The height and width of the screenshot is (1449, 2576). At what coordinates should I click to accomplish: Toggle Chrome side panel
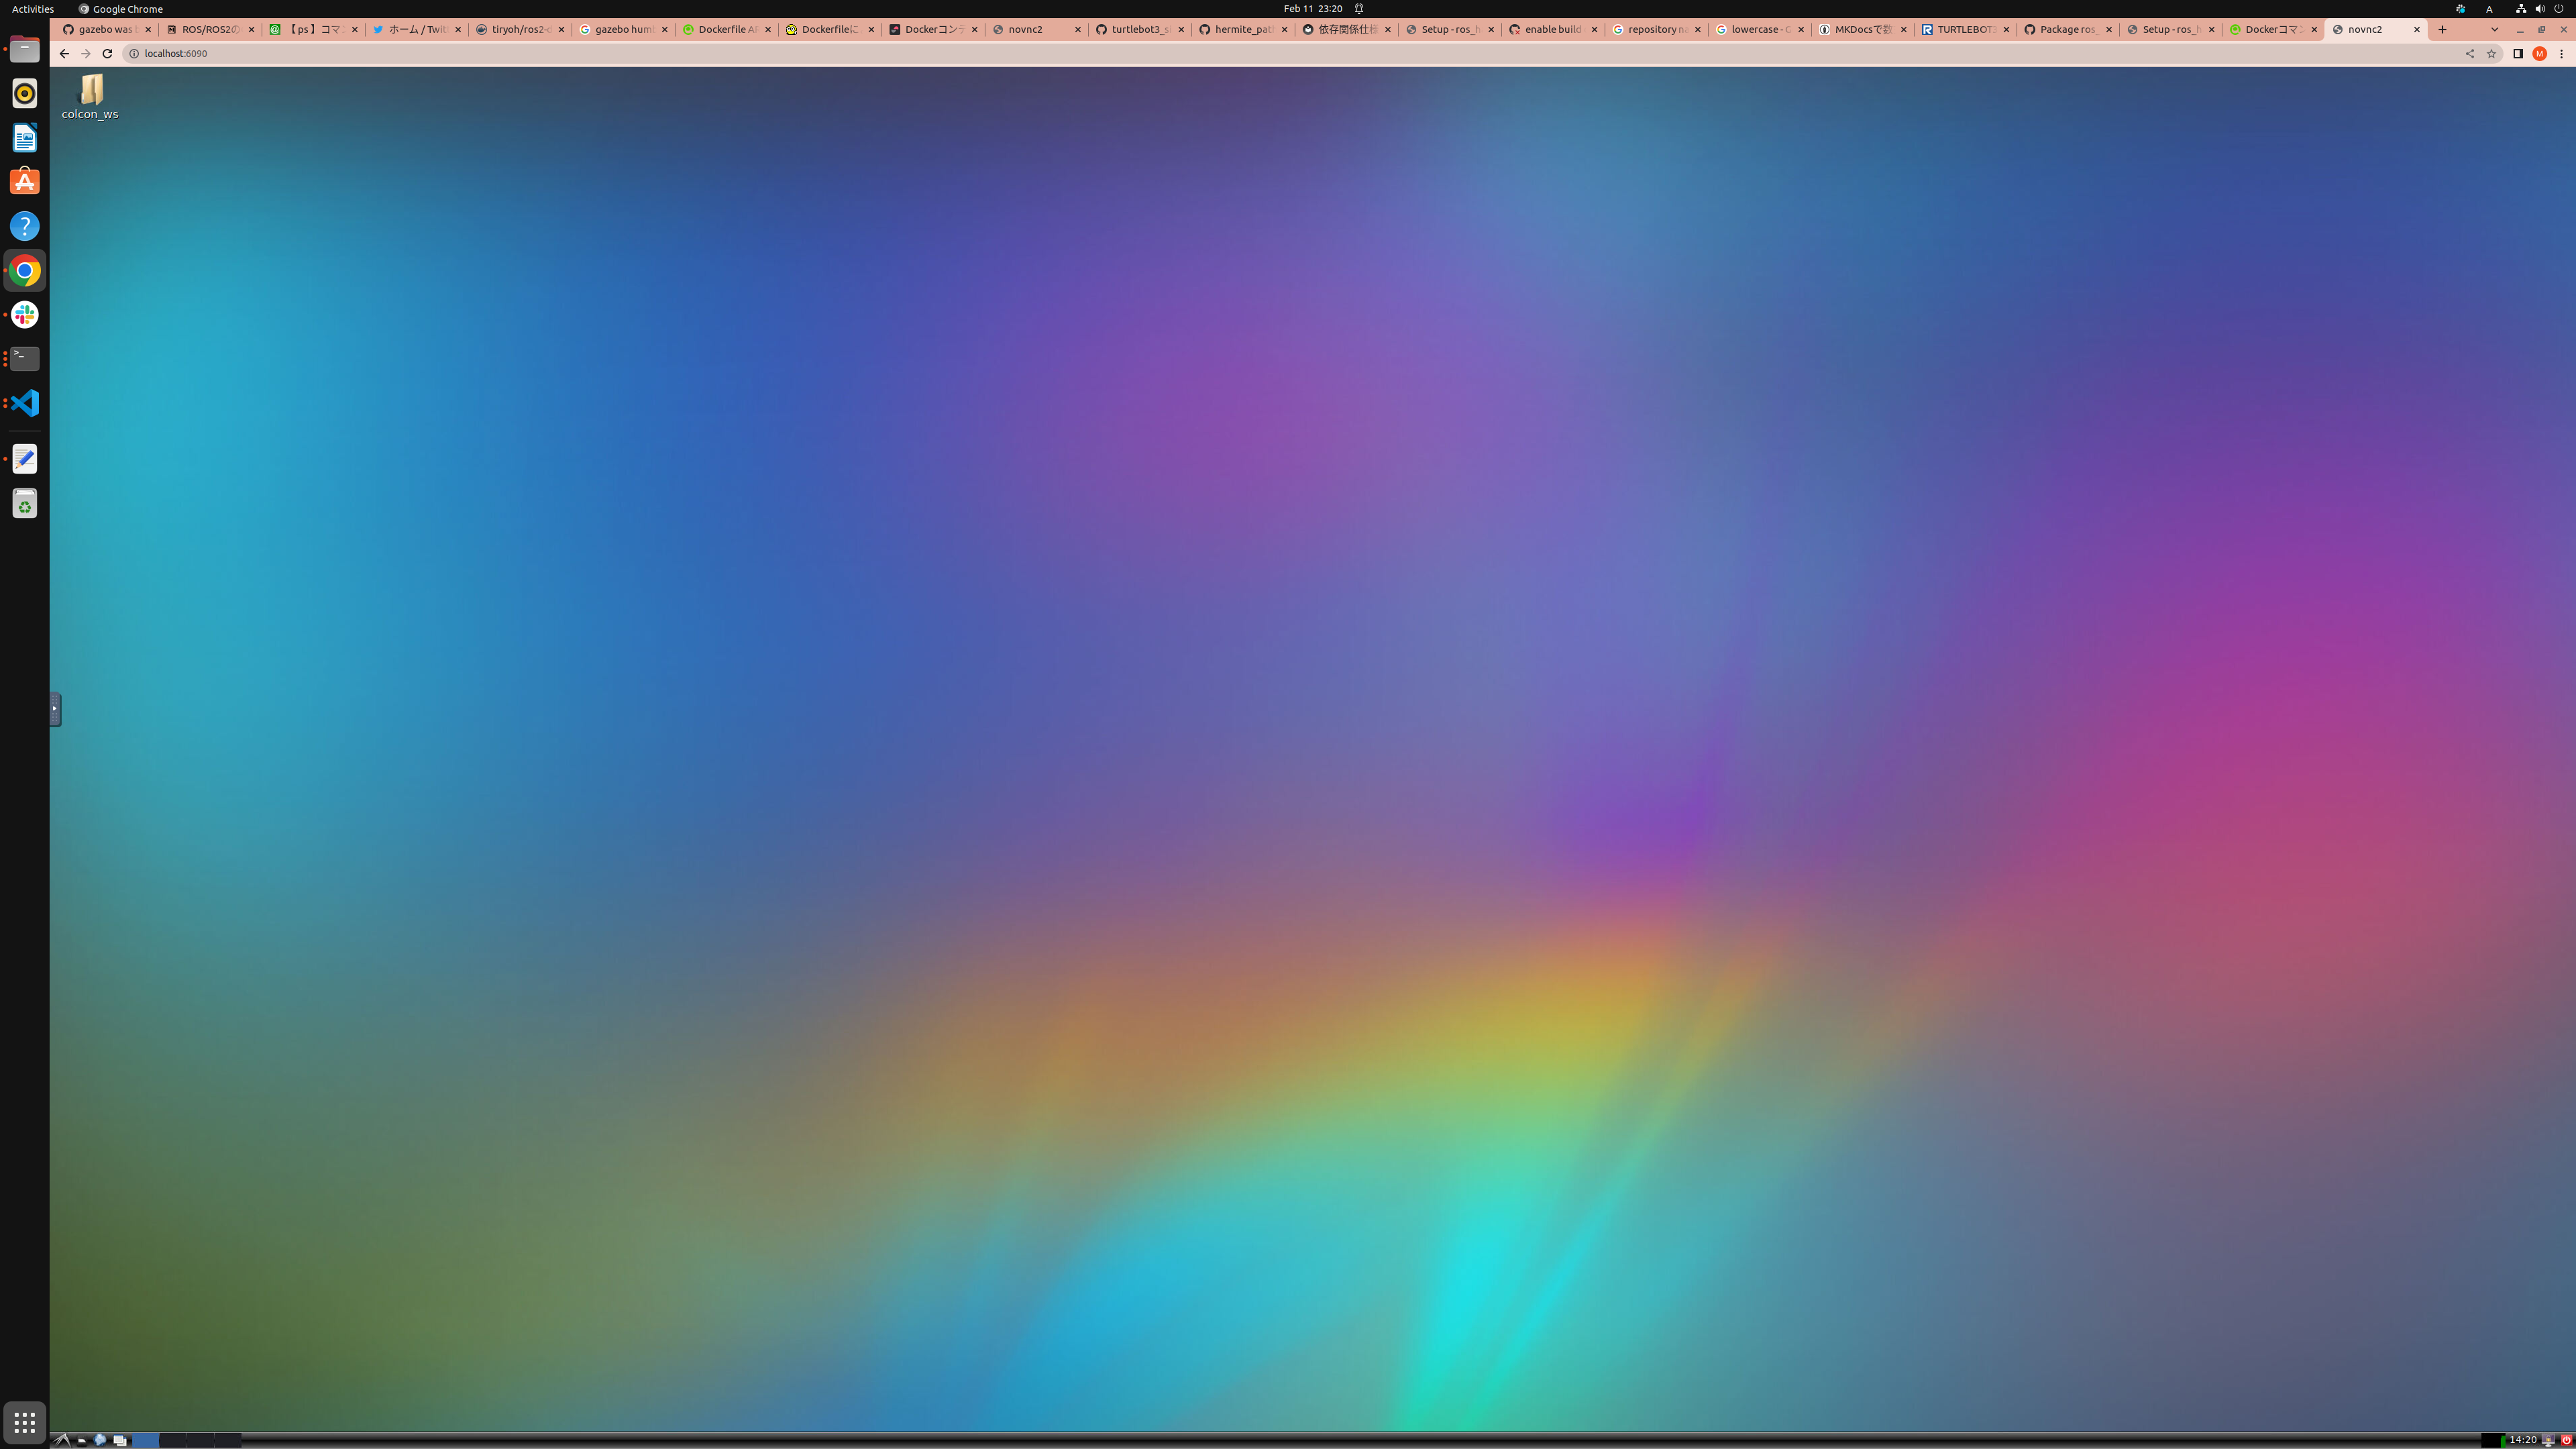pos(2518,54)
